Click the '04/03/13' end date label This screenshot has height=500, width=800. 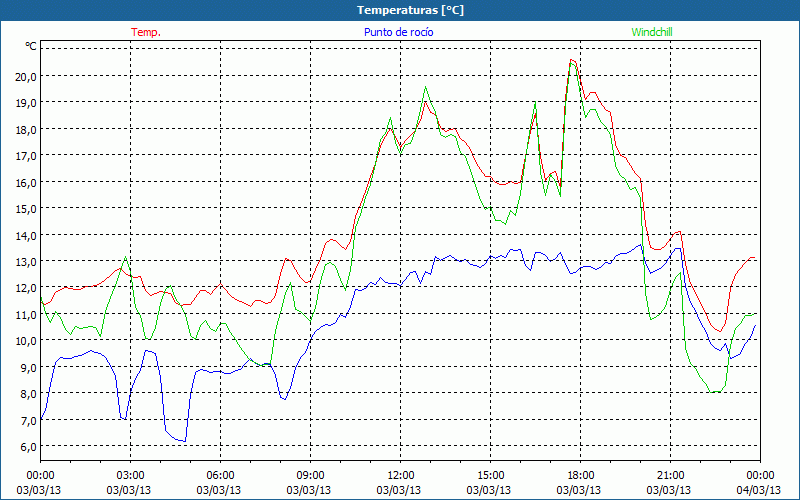758,490
